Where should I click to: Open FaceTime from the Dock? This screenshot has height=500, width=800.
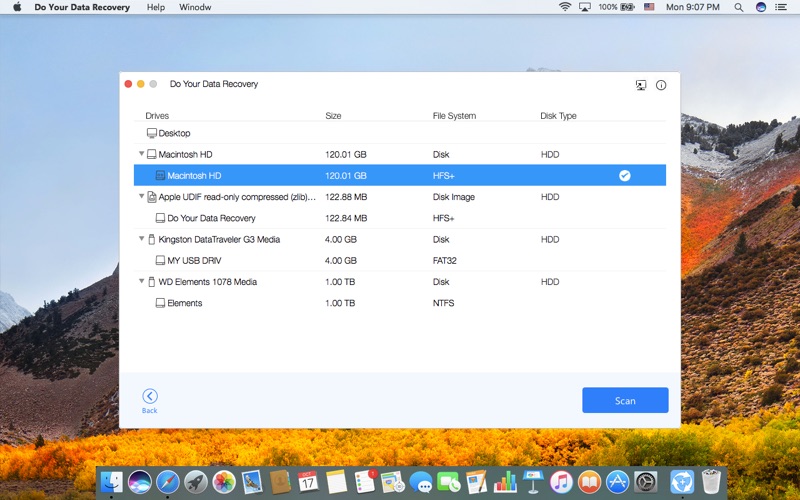pos(449,482)
